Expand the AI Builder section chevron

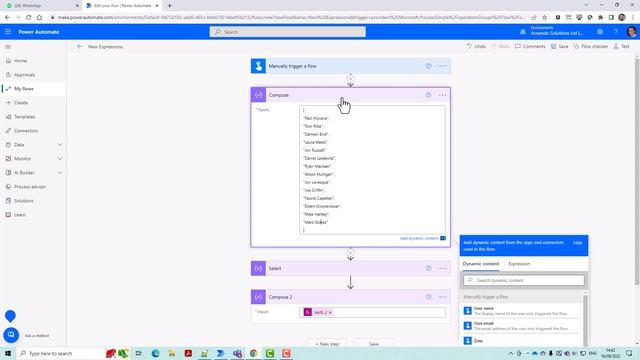pos(60,173)
